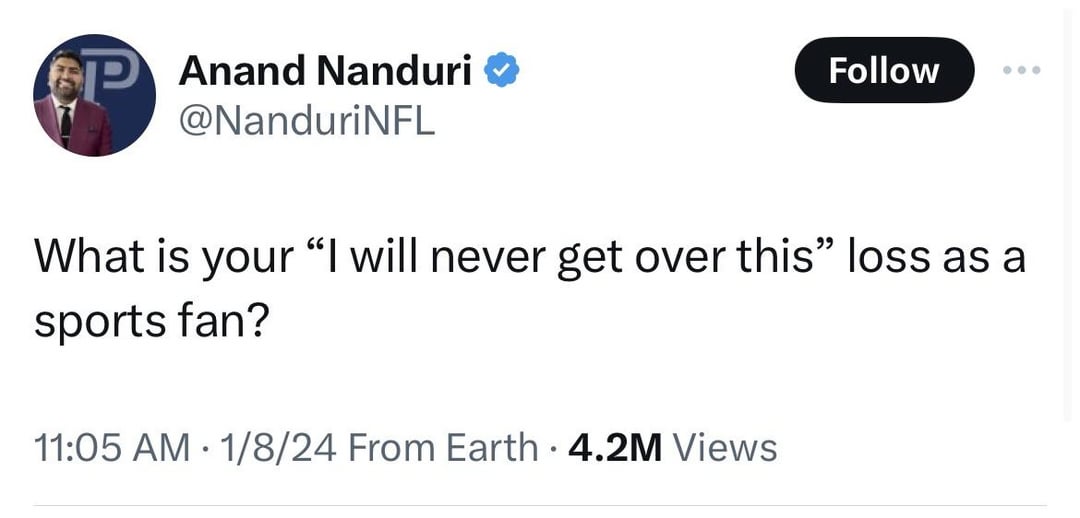The width and height of the screenshot is (1080, 518).
Task: Click the blue verified checkmark badge
Action: pyautogui.click(x=500, y=70)
